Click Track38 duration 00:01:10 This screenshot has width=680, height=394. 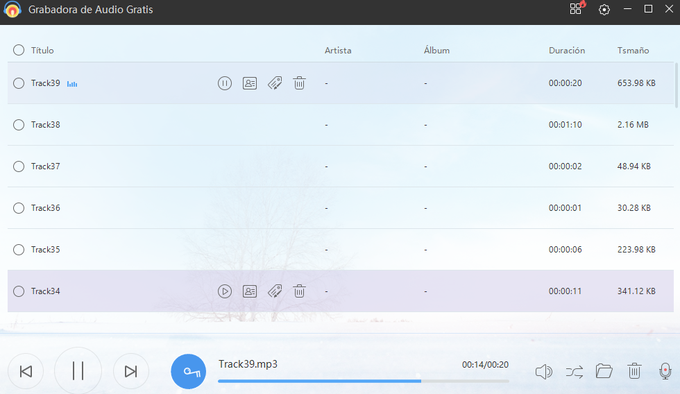pos(565,125)
